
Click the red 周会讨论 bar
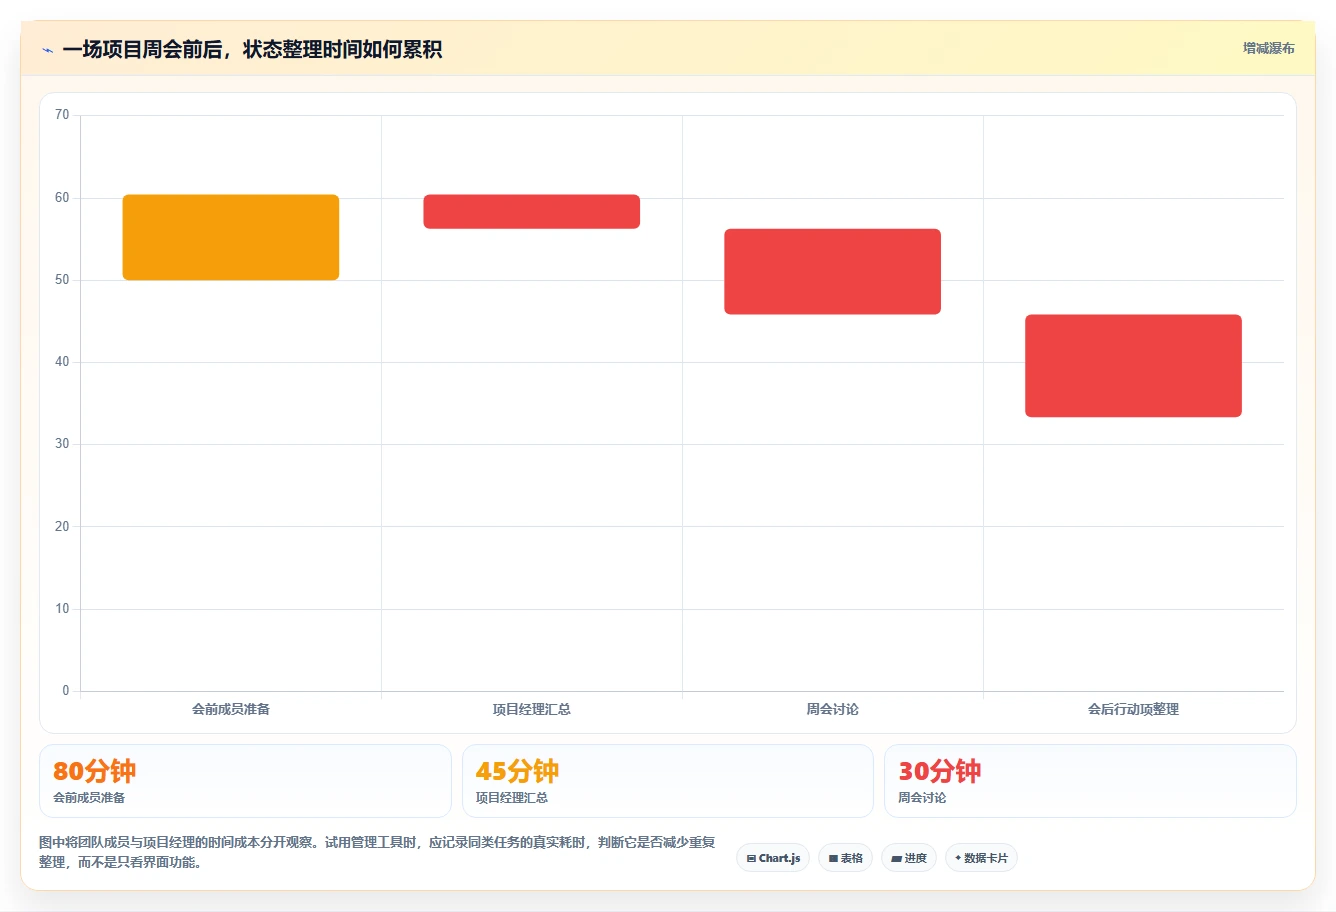(832, 272)
